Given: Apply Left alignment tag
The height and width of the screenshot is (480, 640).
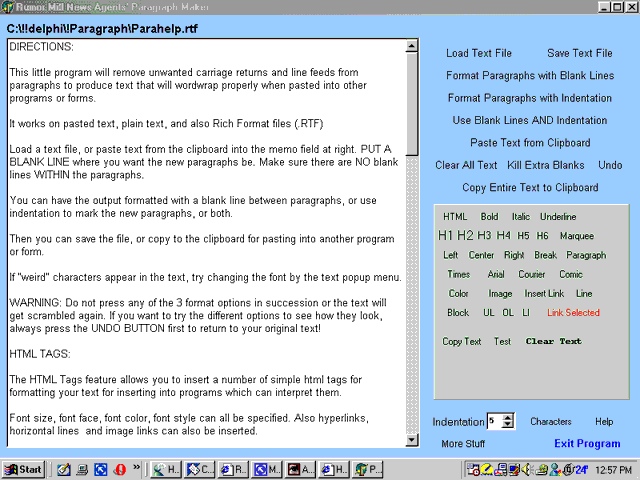Looking at the screenshot, I should pyautogui.click(x=451, y=255).
